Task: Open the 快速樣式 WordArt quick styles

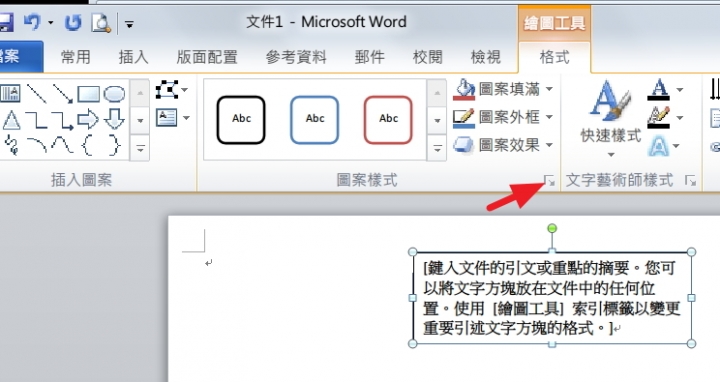Action: [x=611, y=118]
